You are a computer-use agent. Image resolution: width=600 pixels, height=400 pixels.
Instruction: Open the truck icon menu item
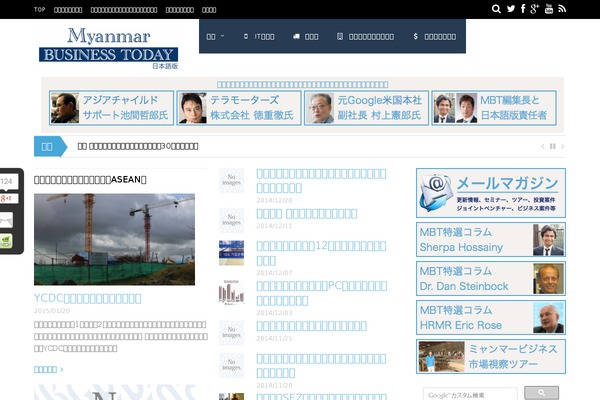point(305,37)
